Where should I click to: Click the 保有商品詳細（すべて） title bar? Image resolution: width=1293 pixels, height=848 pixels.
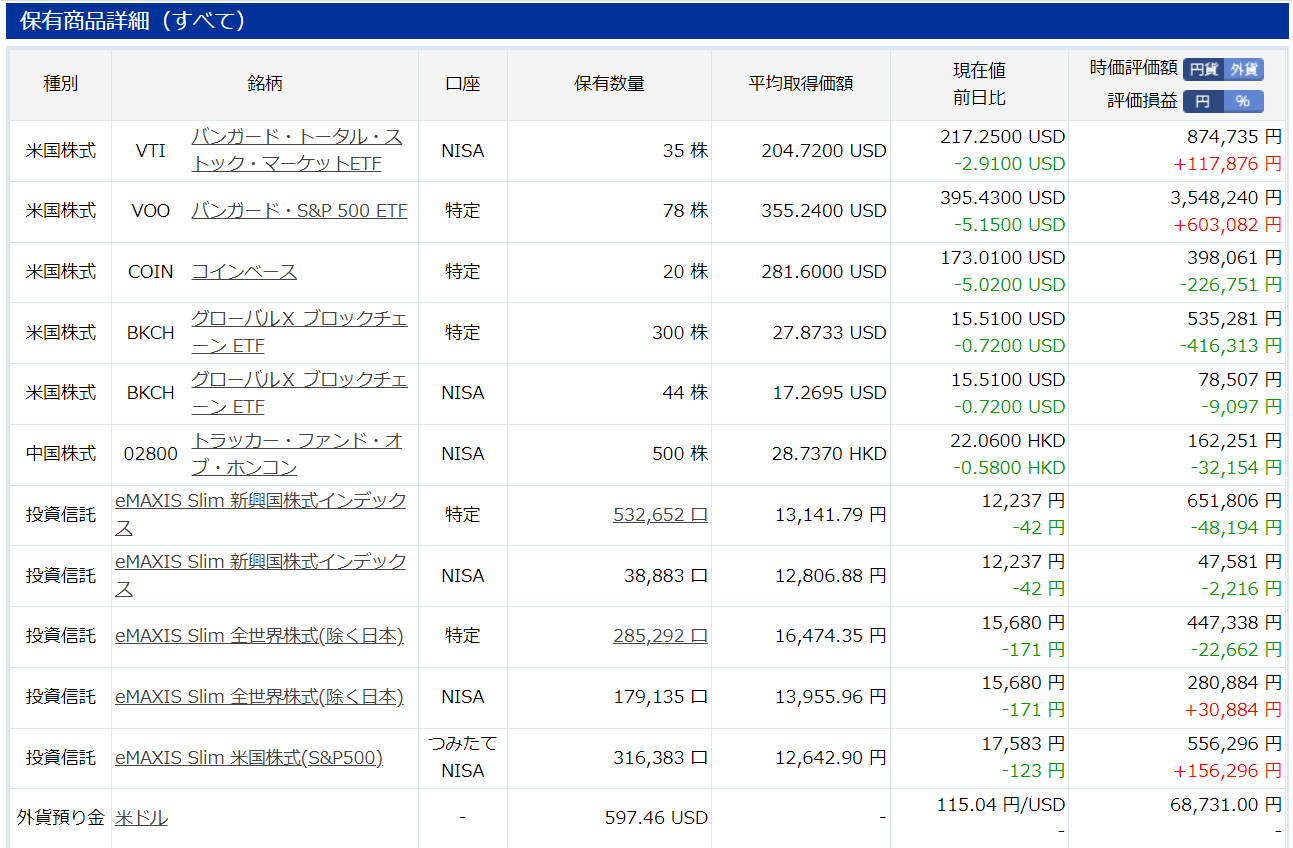coord(647,21)
